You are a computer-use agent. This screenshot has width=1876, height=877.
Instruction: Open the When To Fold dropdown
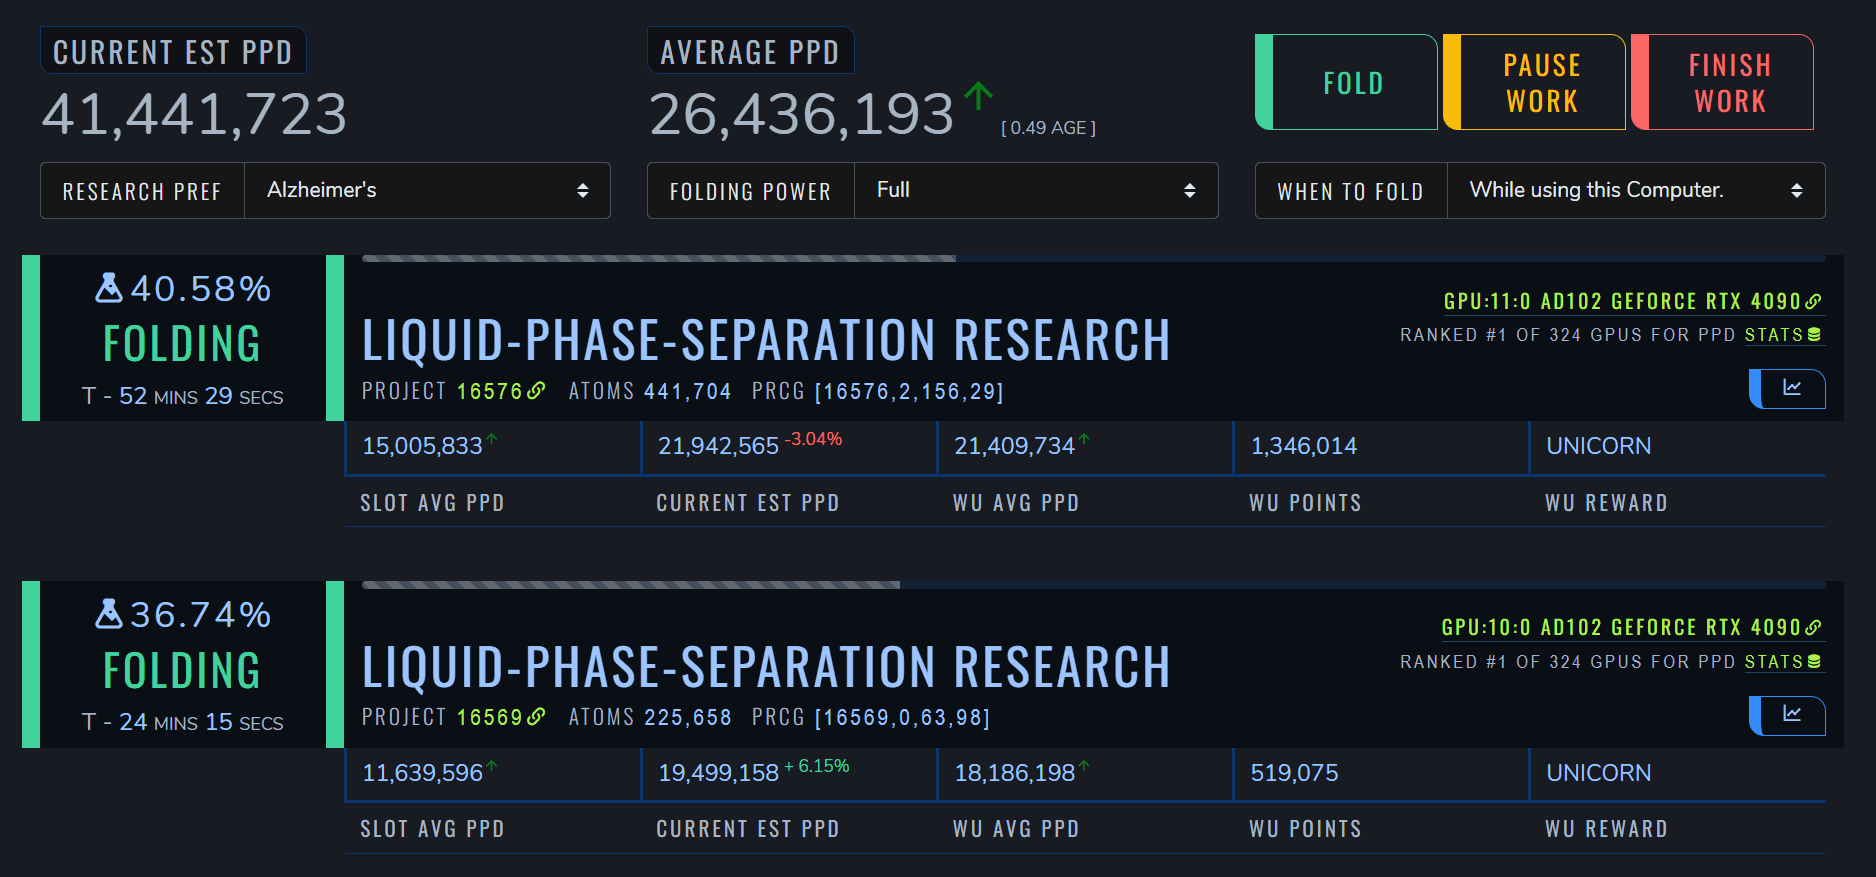[1635, 190]
